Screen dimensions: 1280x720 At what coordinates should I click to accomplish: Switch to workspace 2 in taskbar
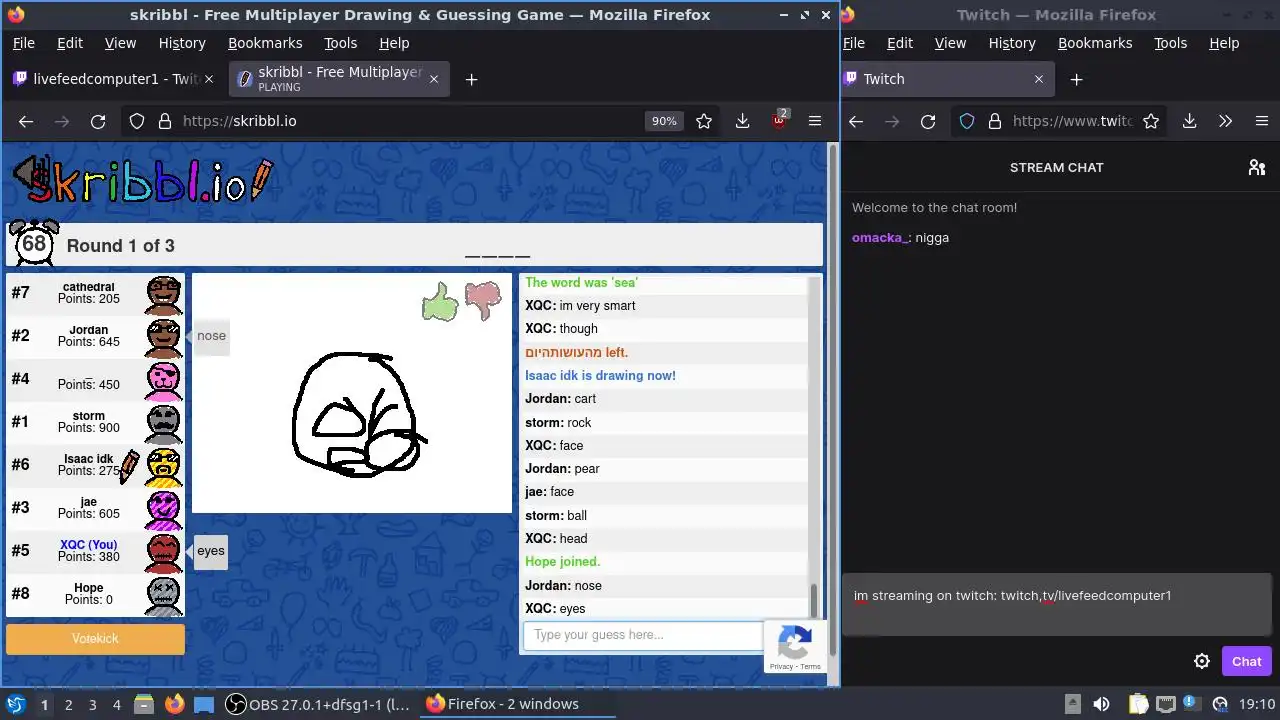68,704
